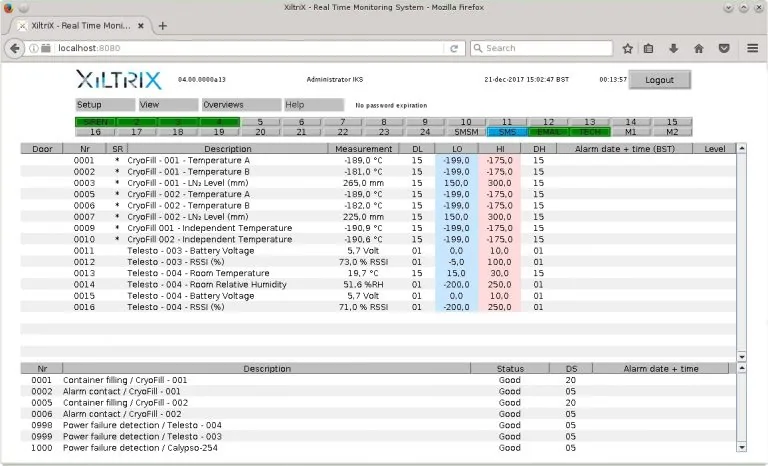This screenshot has width=768, height=466.
Task: Click the M1 button
Action: click(630, 132)
